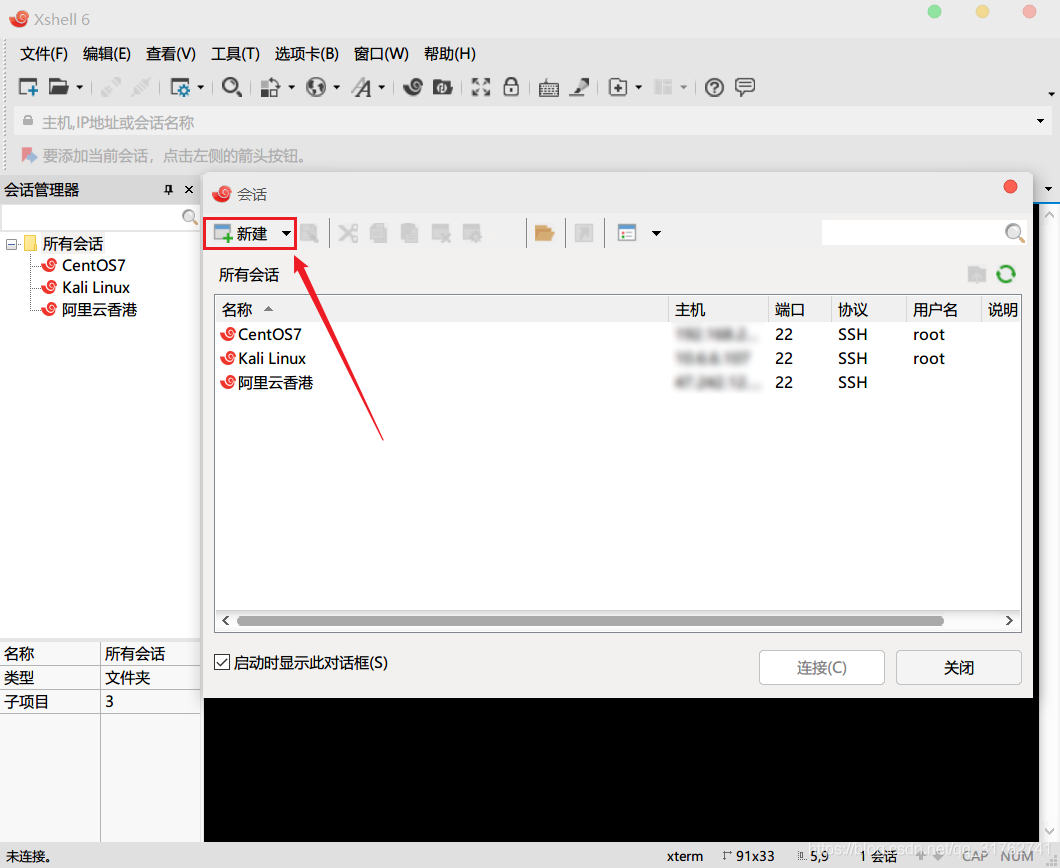Screen dimensions: 1060x868
Task: Open the 窗口(W) menu
Action: click(381, 54)
